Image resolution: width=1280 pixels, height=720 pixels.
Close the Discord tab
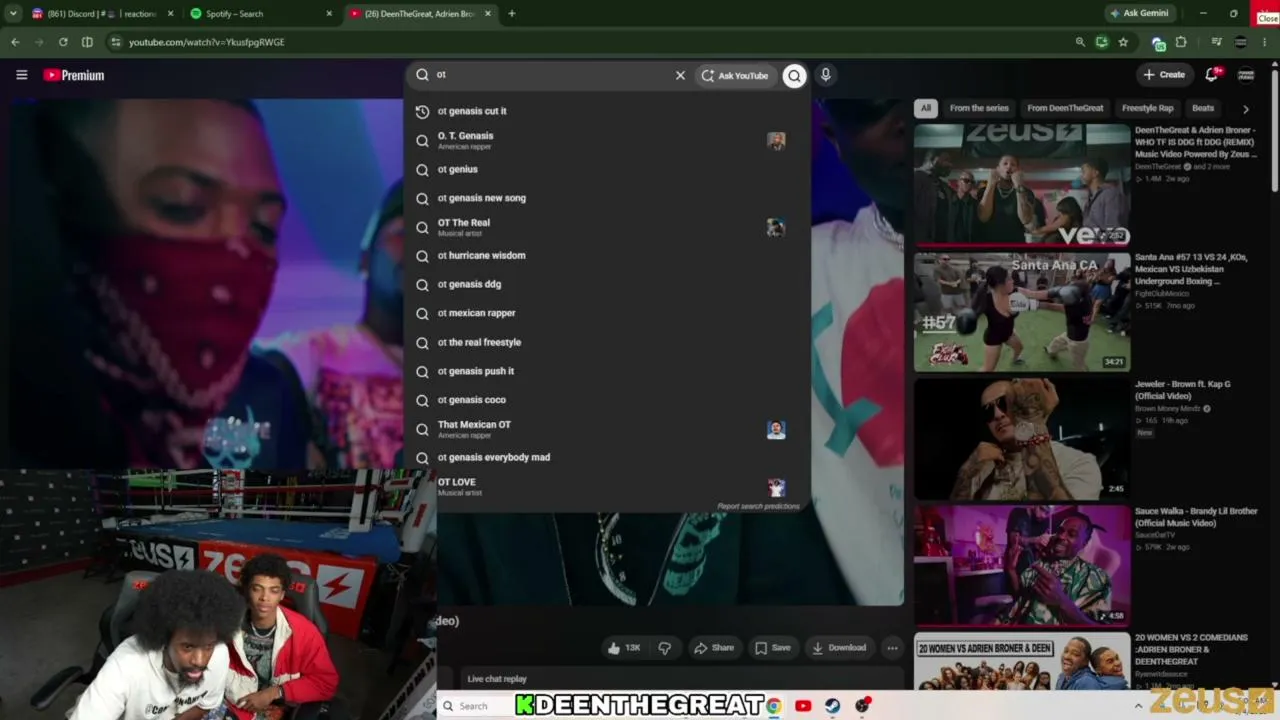171,13
